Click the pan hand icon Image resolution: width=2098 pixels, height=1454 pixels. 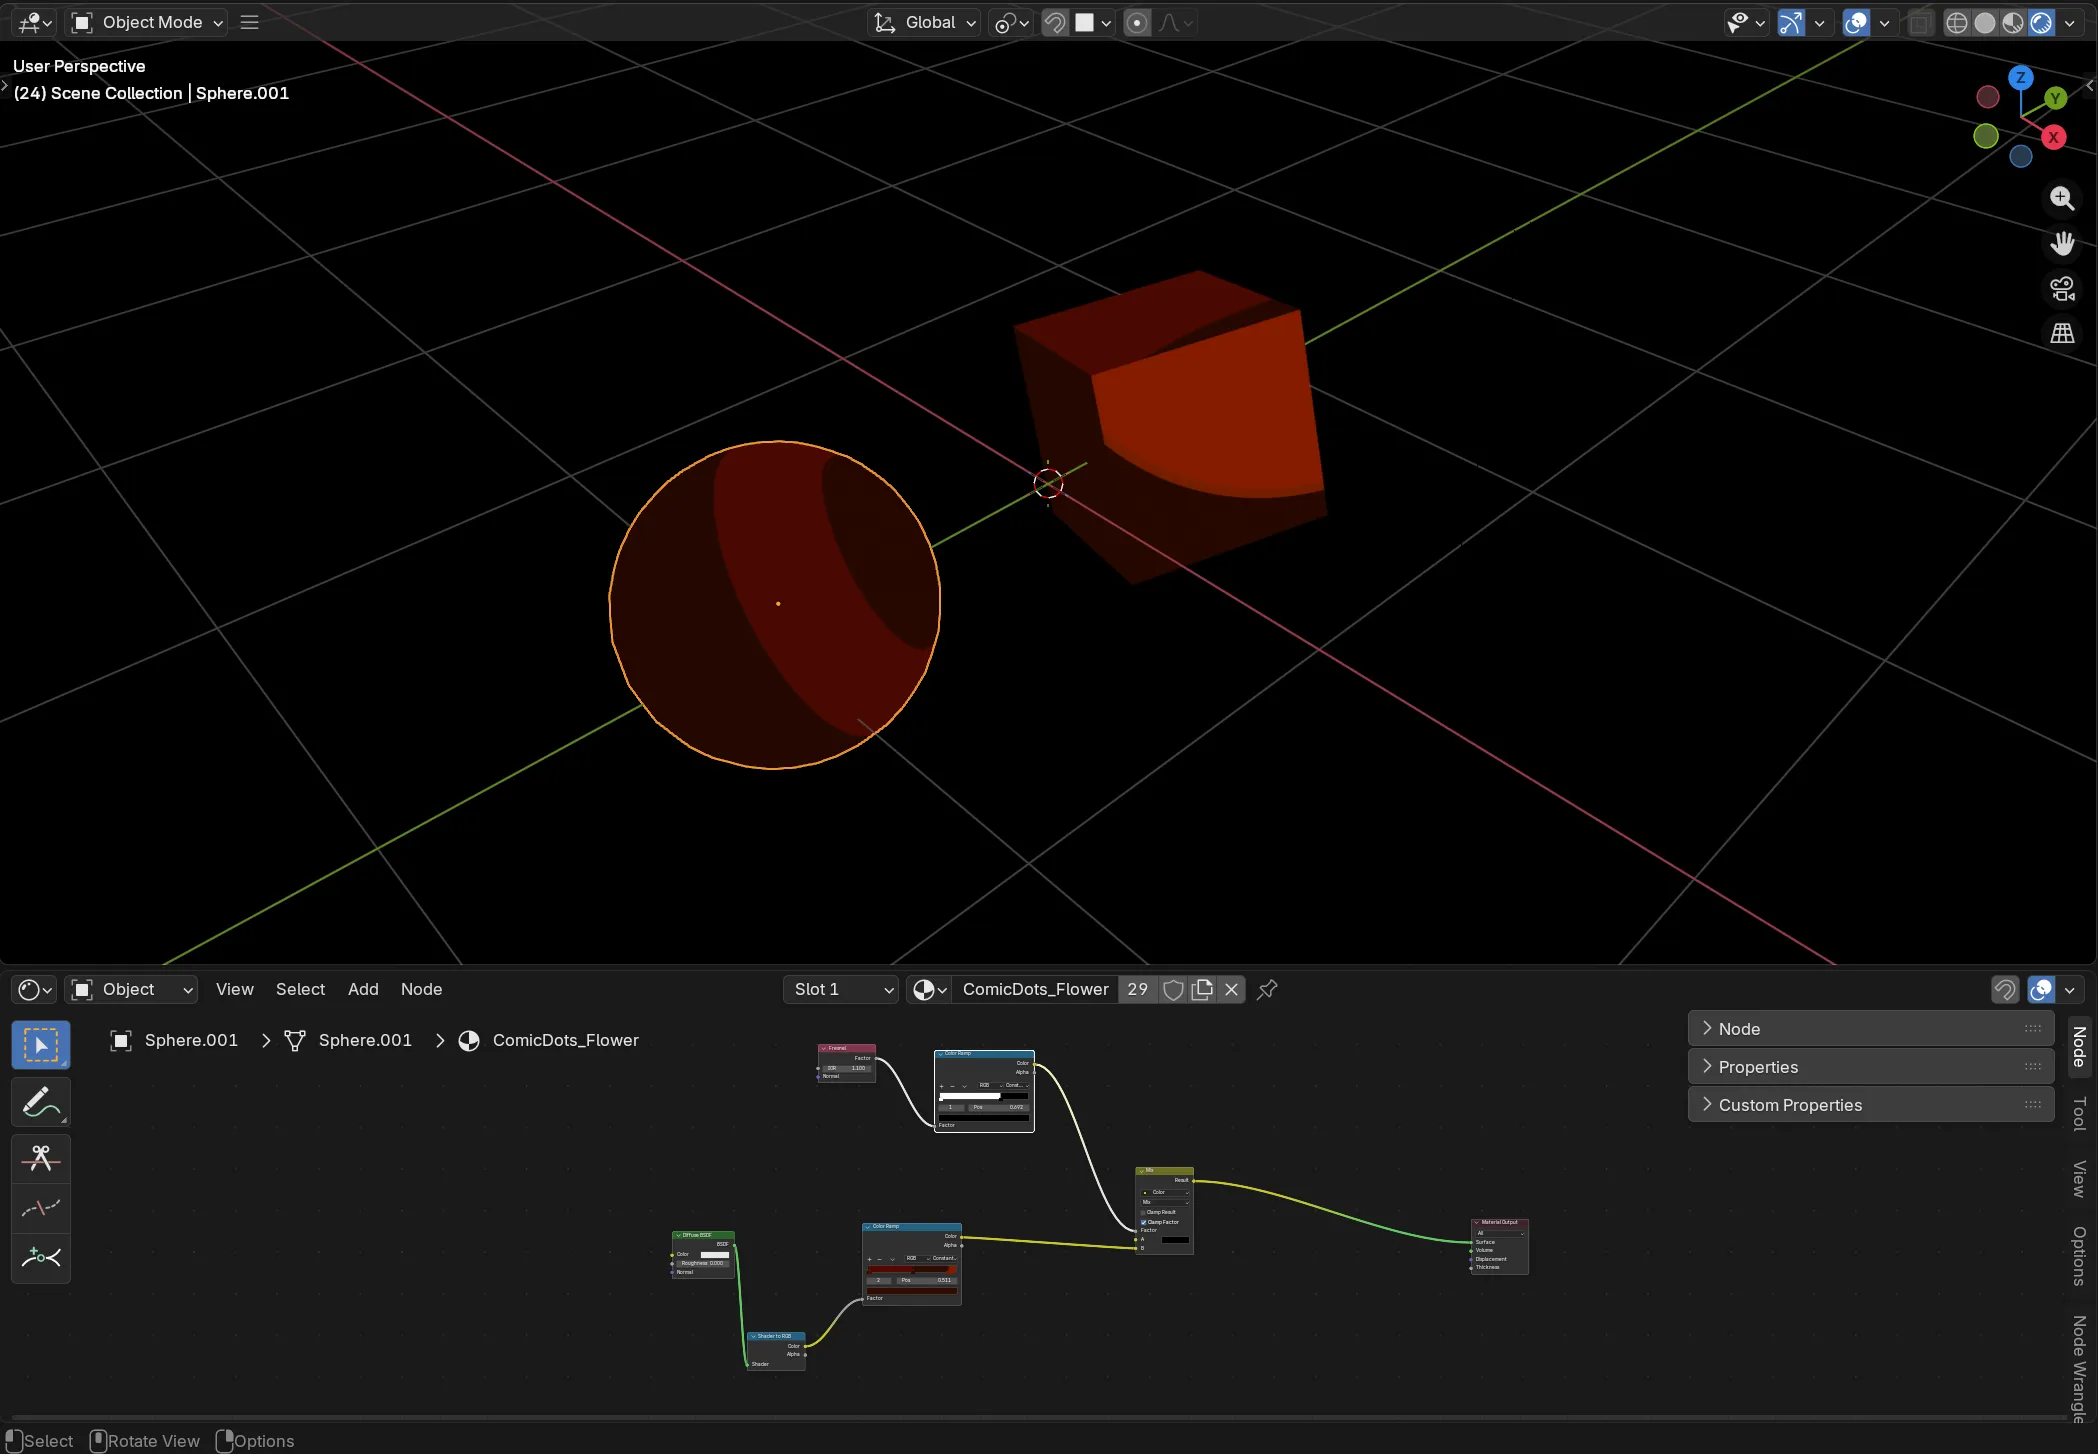[x=2062, y=243]
